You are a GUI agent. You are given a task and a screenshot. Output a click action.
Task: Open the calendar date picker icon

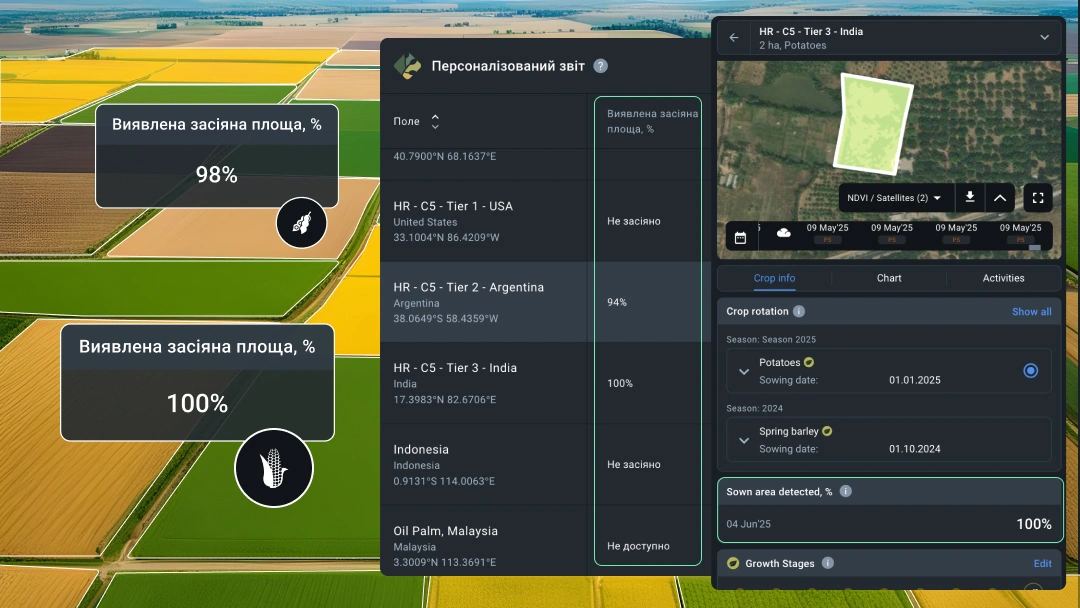click(740, 237)
